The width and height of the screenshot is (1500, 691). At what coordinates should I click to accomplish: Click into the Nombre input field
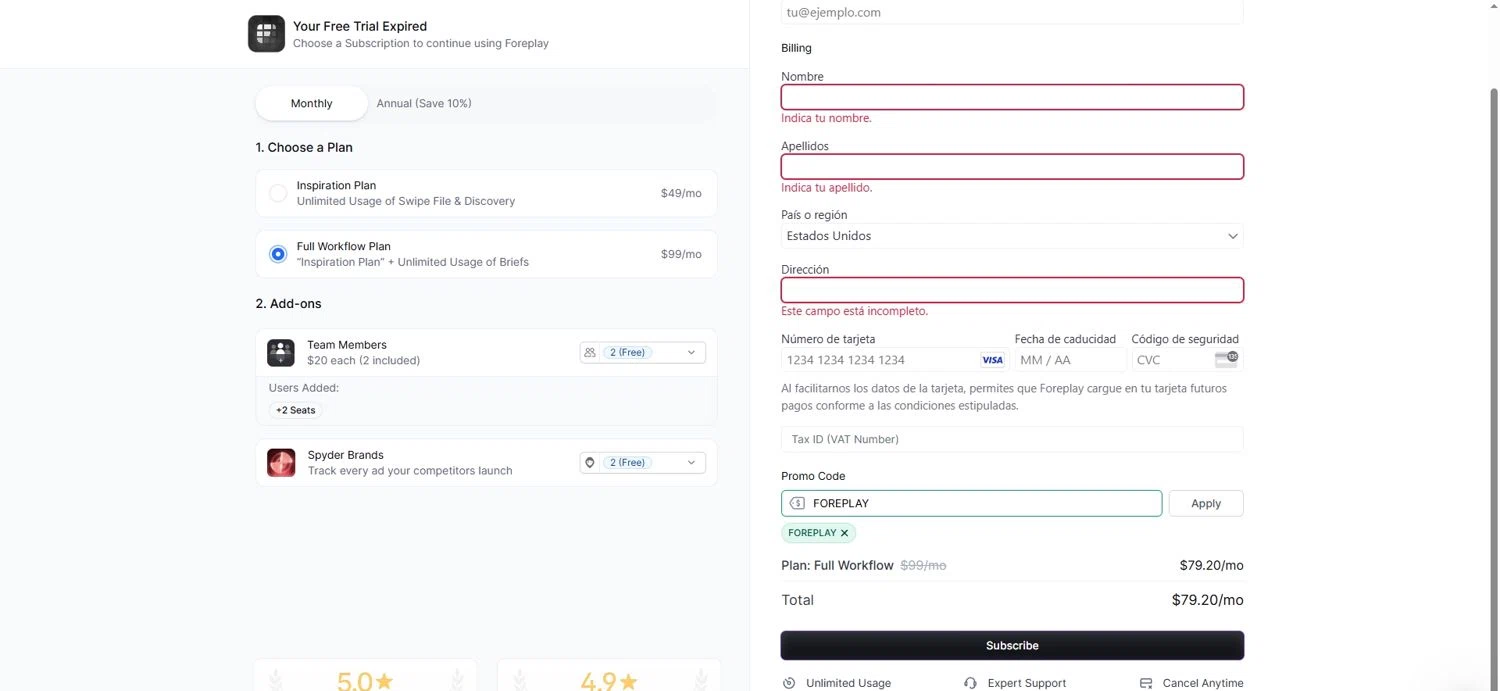point(1012,97)
